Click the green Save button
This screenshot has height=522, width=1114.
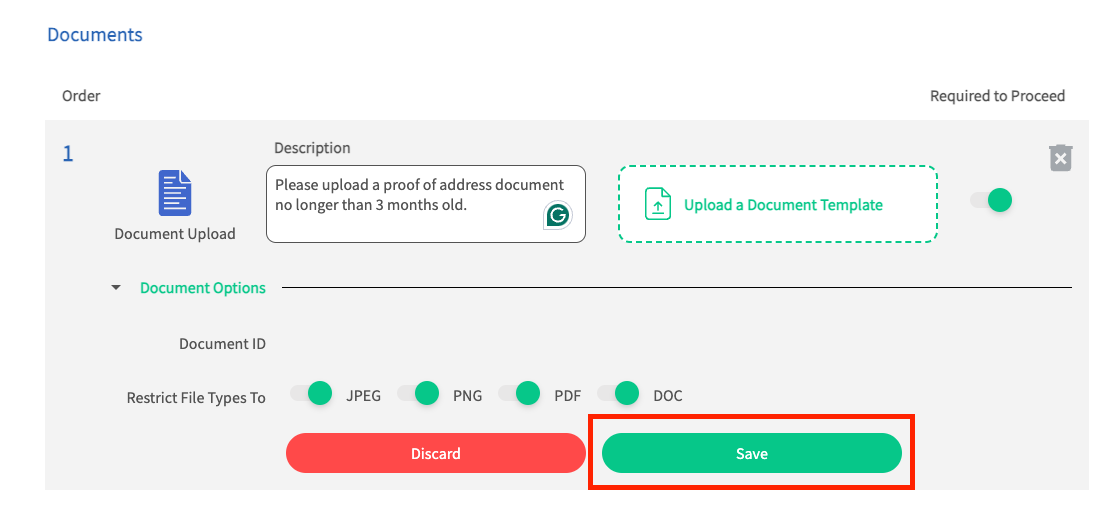(752, 453)
